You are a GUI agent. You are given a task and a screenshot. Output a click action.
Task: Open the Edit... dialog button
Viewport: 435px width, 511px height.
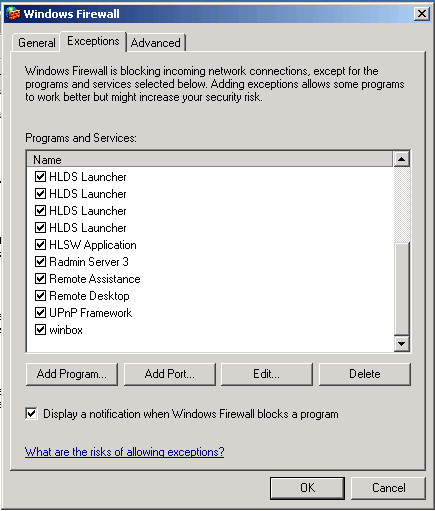coord(267,374)
